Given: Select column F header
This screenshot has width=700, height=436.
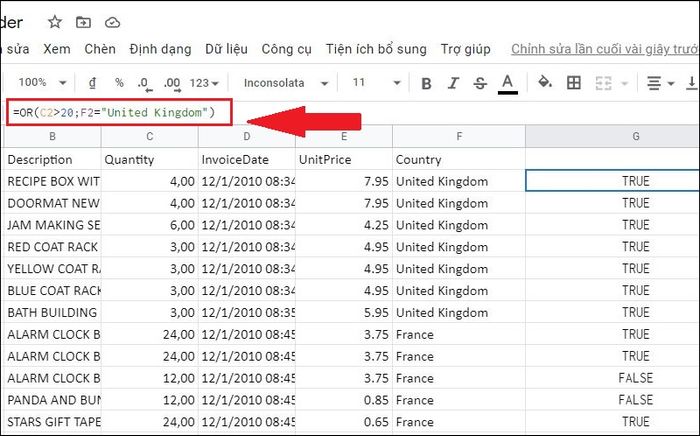Looking at the screenshot, I should point(459,137).
